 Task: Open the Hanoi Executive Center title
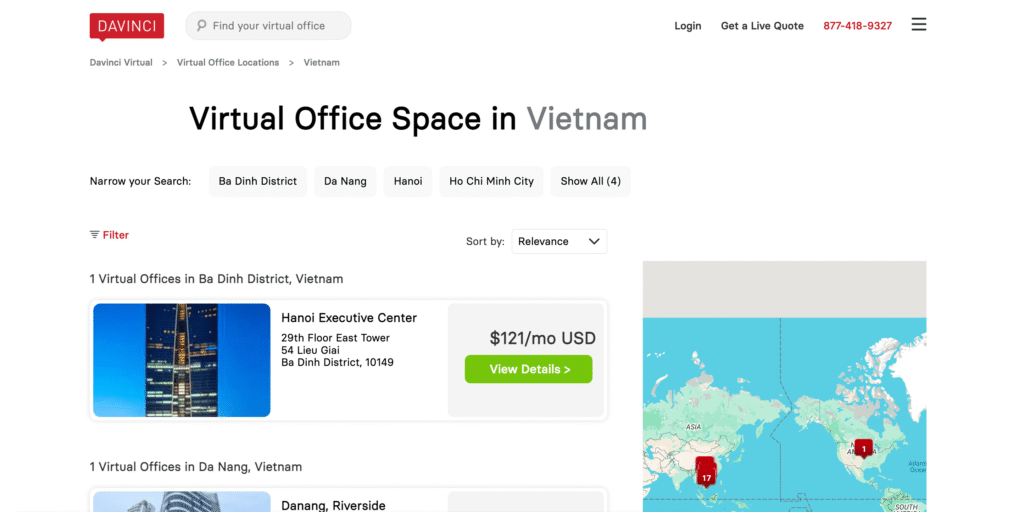point(349,318)
